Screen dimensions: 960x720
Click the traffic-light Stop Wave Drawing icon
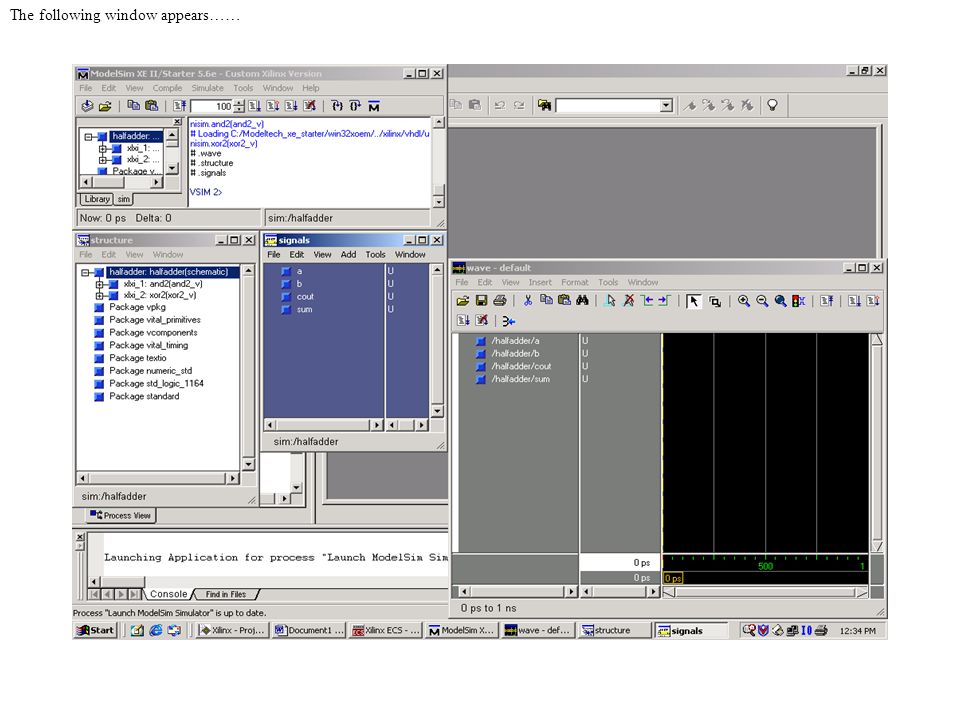[798, 301]
